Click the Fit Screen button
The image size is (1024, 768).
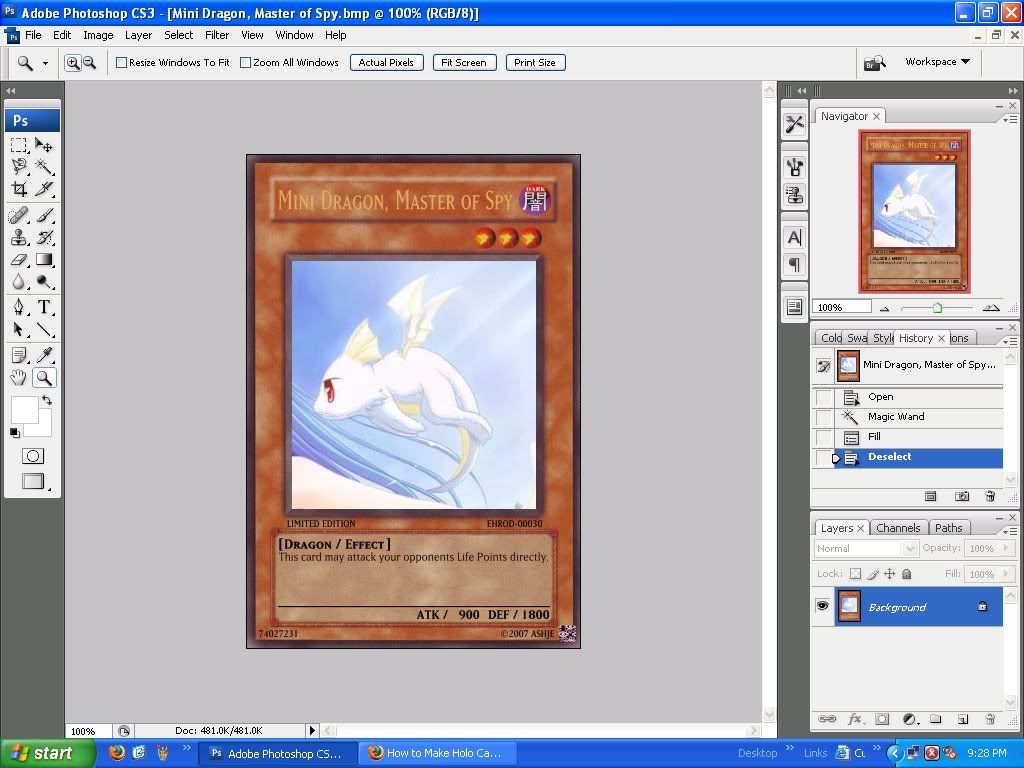(464, 62)
